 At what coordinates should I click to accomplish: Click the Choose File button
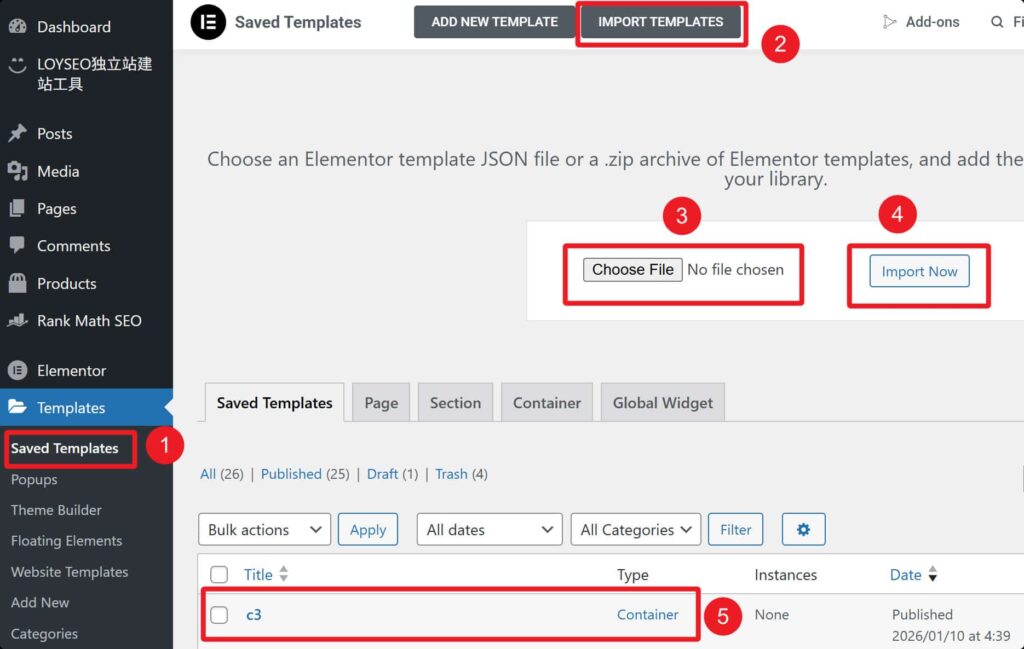[x=633, y=269]
